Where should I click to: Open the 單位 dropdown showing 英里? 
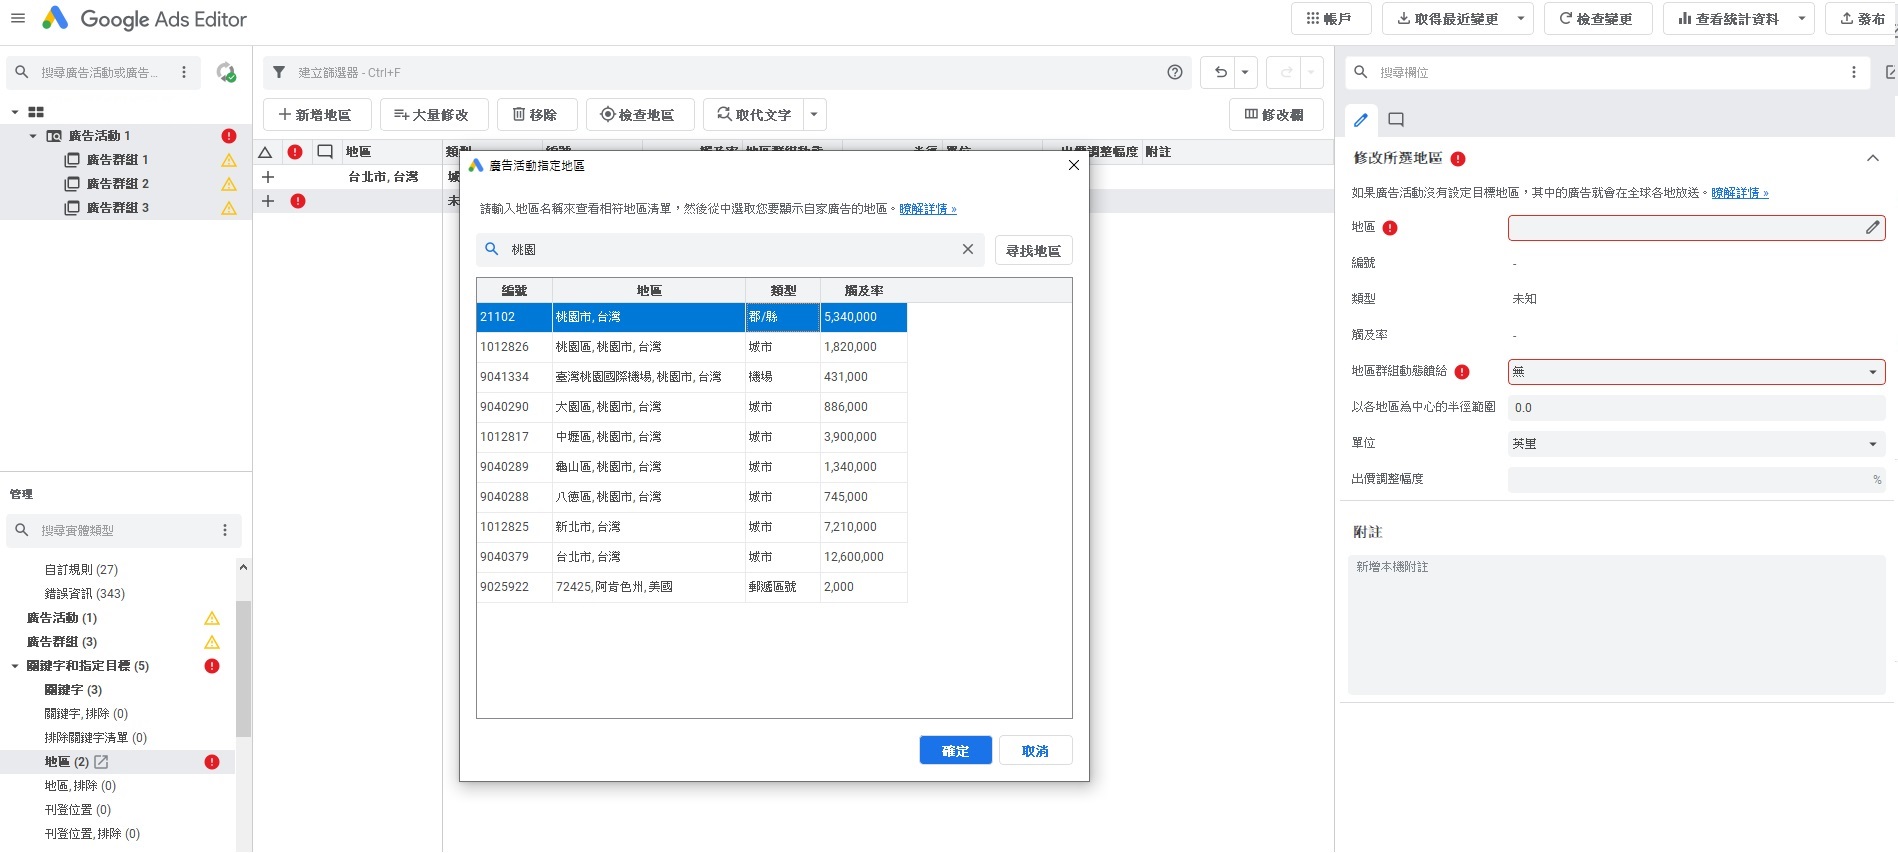click(1695, 444)
